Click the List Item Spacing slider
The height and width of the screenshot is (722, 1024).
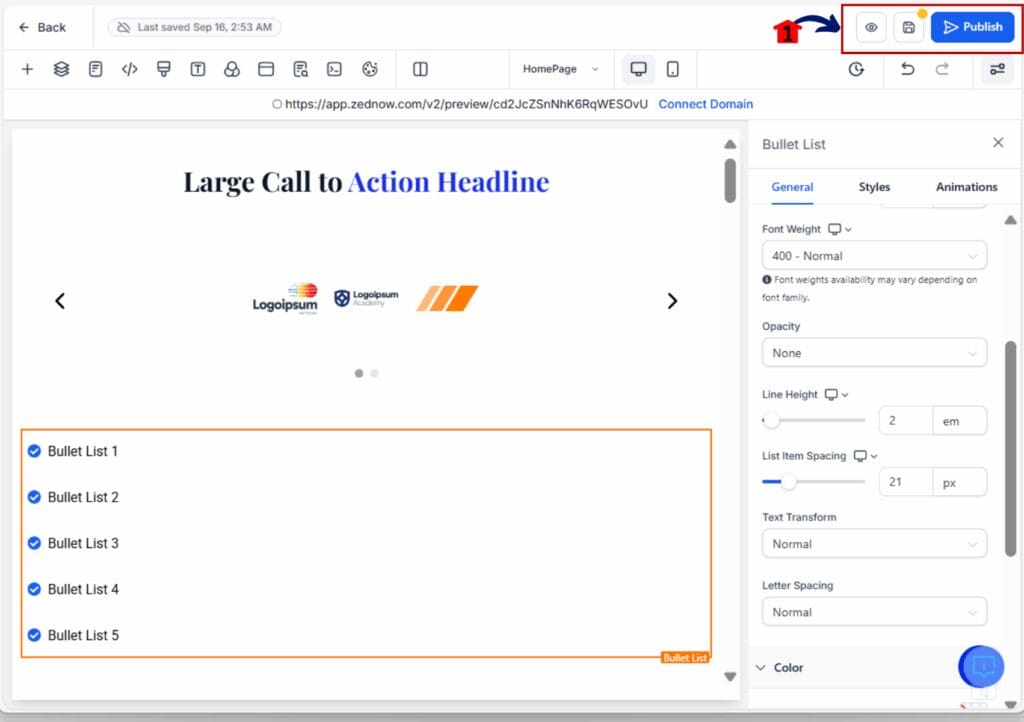(813, 482)
